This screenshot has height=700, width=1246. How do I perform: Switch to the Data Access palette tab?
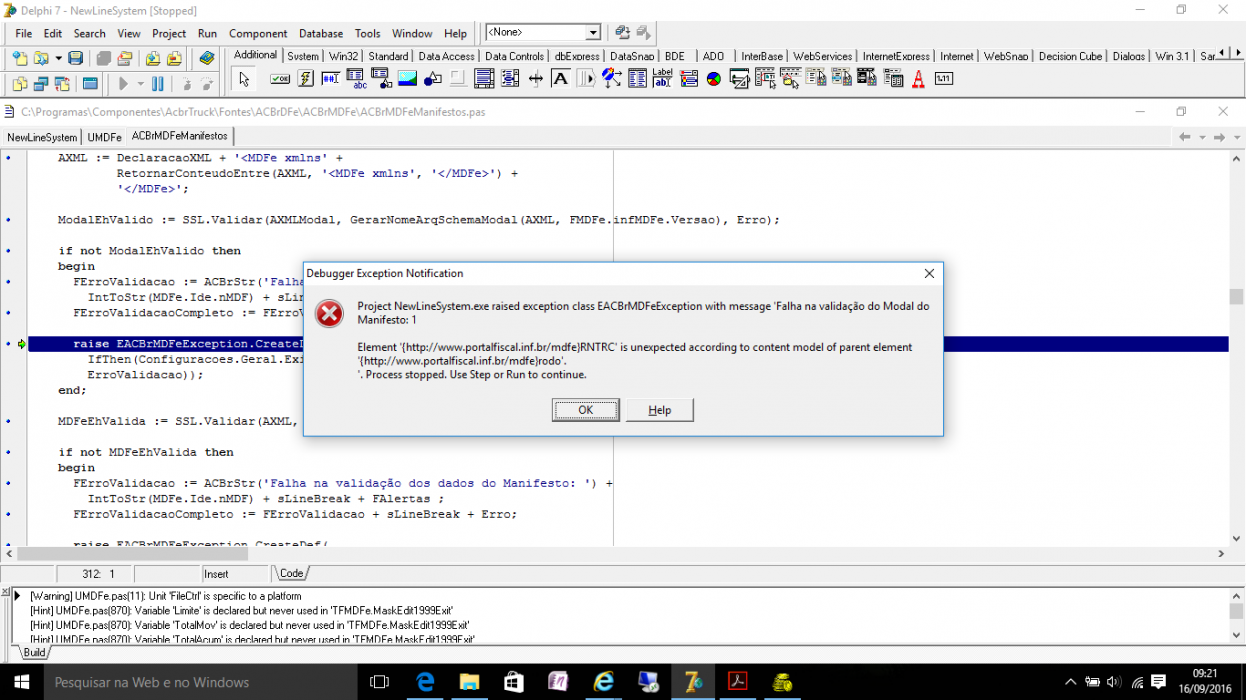click(x=446, y=56)
